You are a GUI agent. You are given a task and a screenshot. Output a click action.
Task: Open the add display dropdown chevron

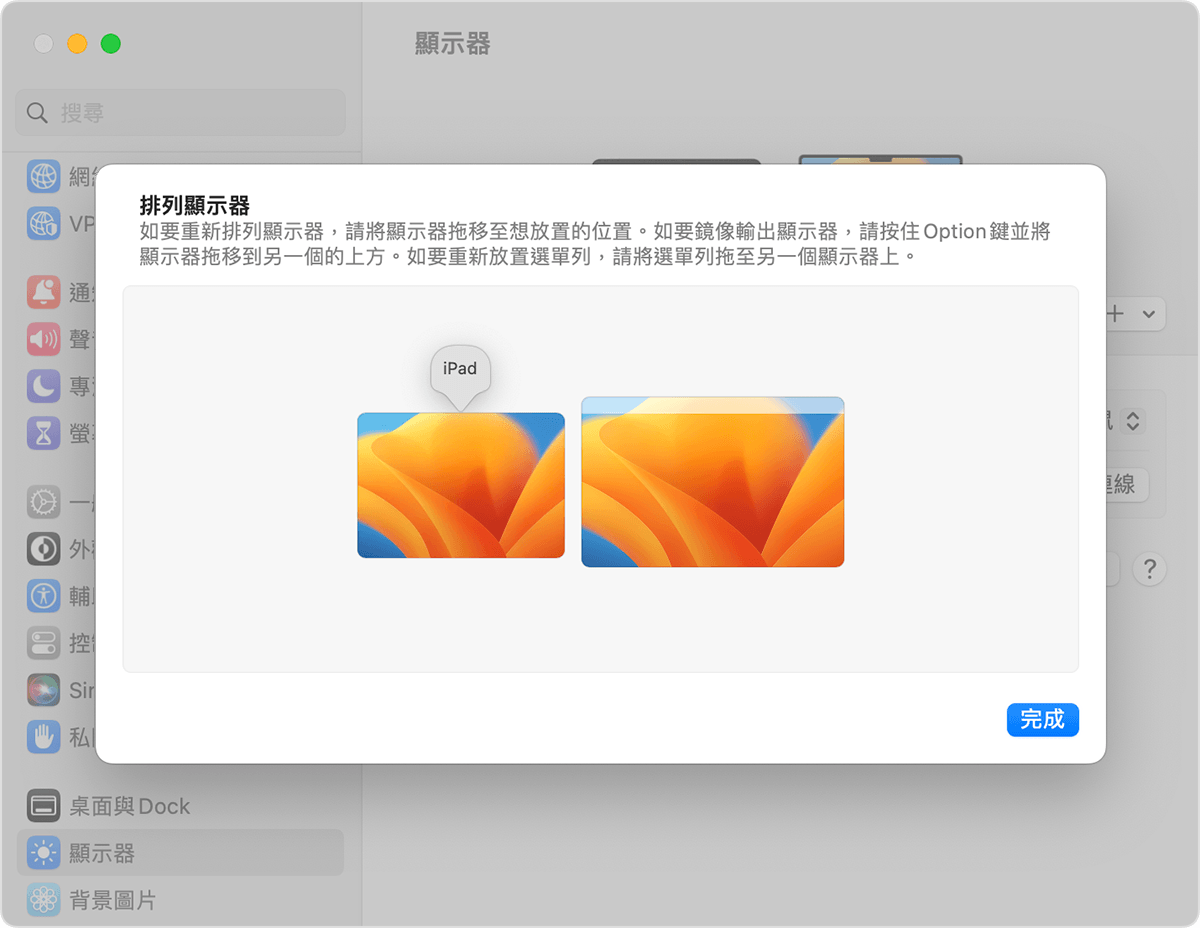[x=1148, y=314]
